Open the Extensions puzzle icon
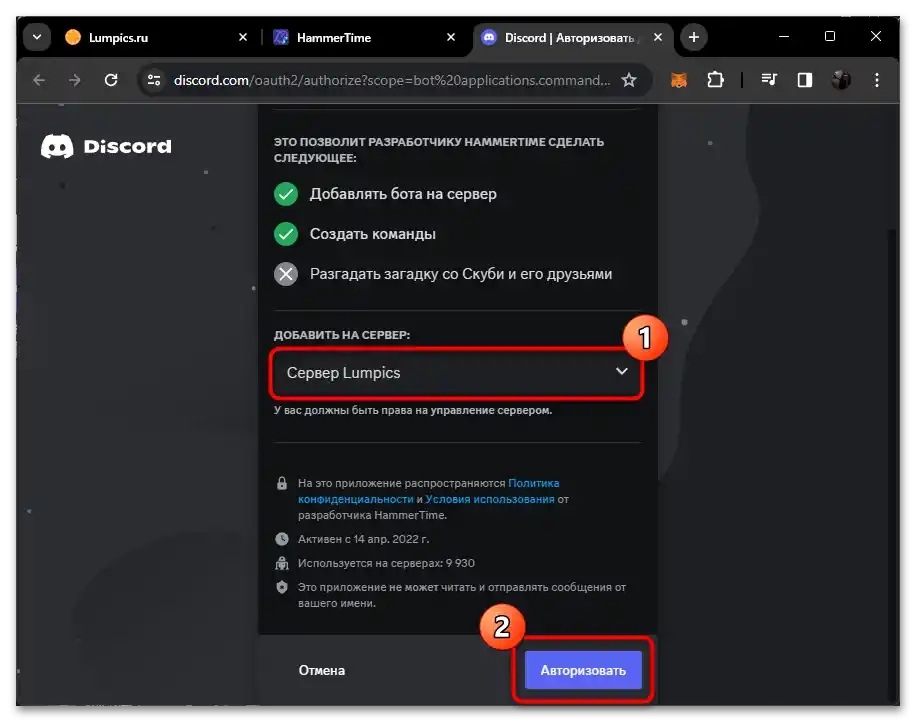 coord(715,80)
